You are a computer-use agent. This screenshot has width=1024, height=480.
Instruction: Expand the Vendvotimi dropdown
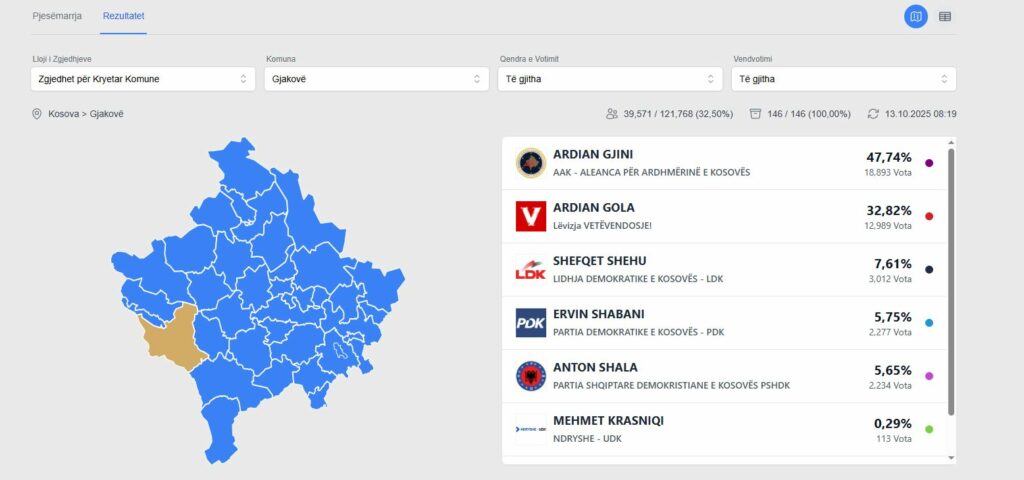[844, 79]
